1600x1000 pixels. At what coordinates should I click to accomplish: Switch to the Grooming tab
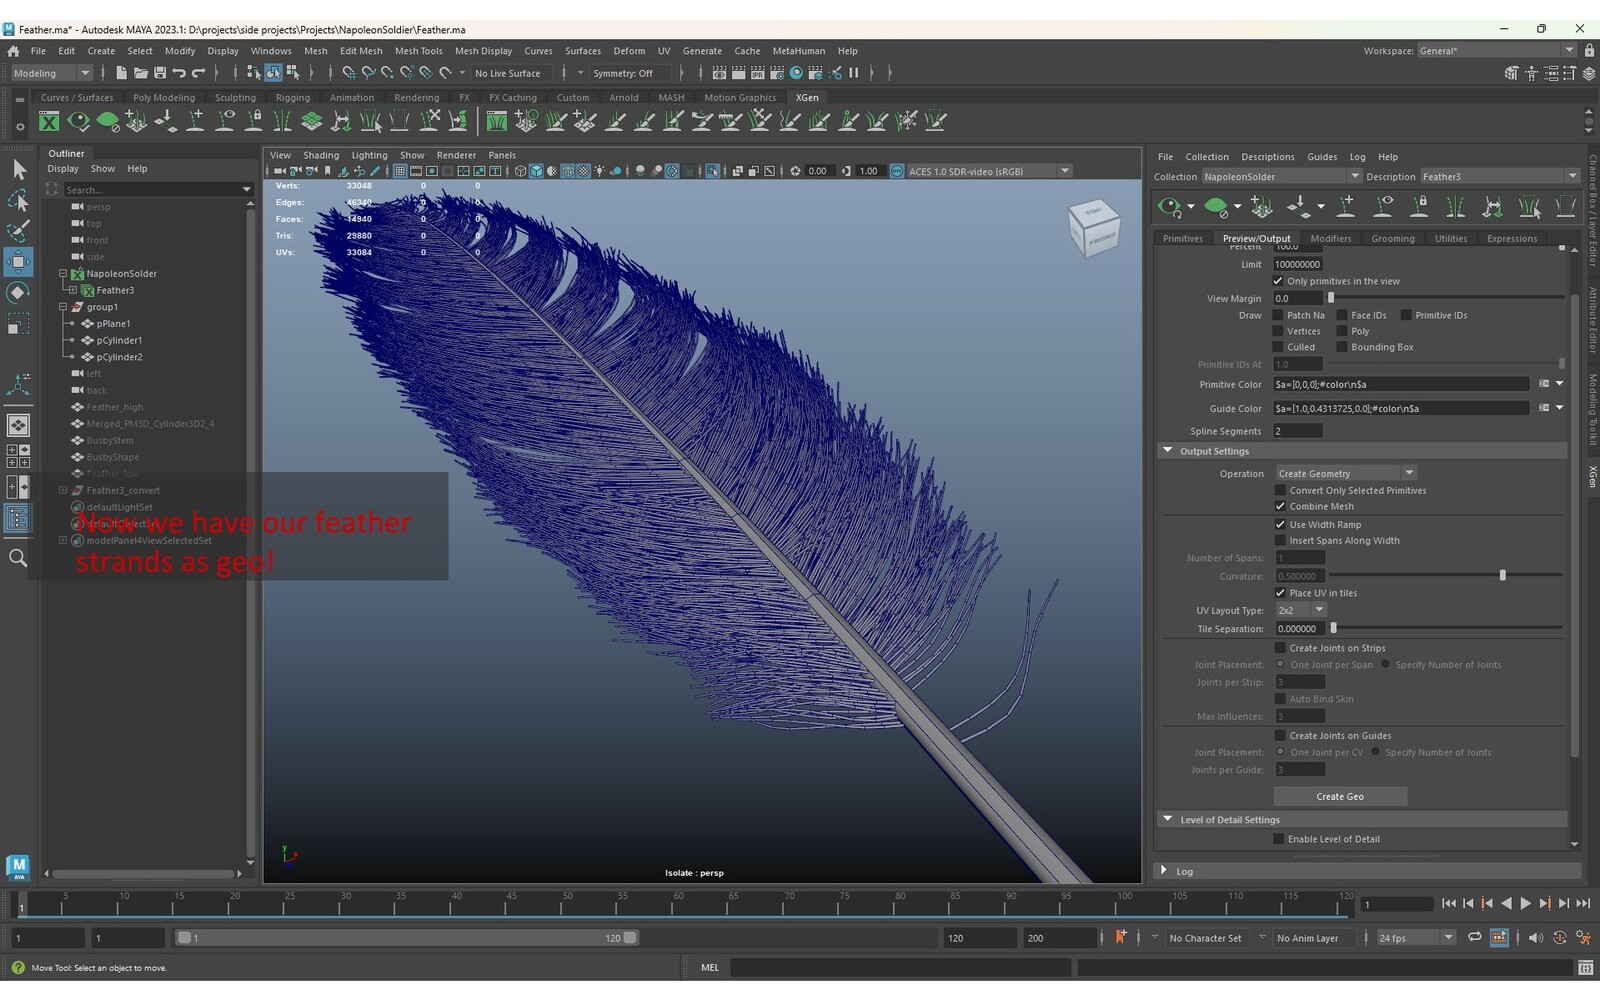(x=1392, y=239)
